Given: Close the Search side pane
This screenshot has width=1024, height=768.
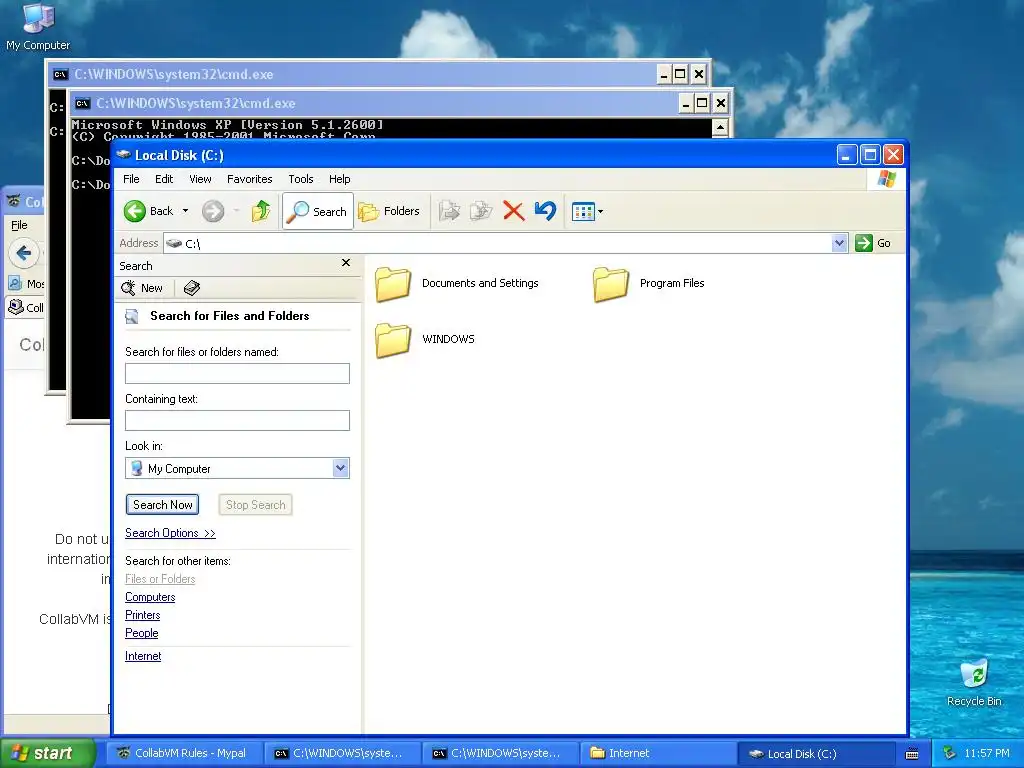Looking at the screenshot, I should (x=346, y=263).
